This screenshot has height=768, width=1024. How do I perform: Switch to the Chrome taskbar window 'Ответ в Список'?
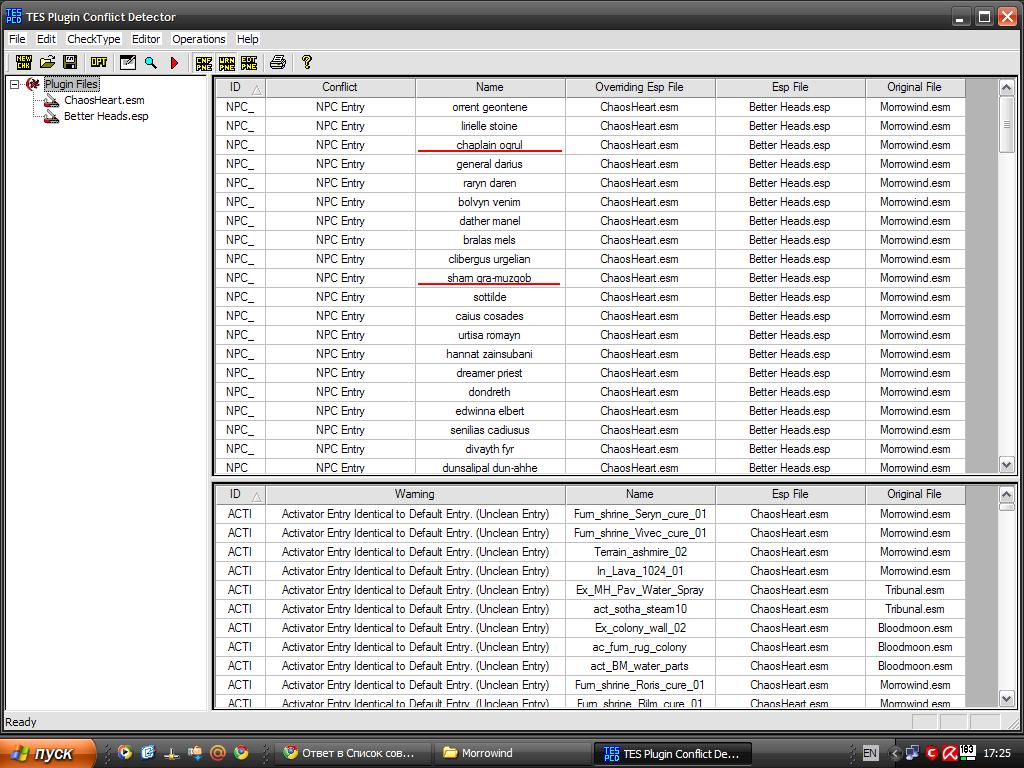coord(353,753)
